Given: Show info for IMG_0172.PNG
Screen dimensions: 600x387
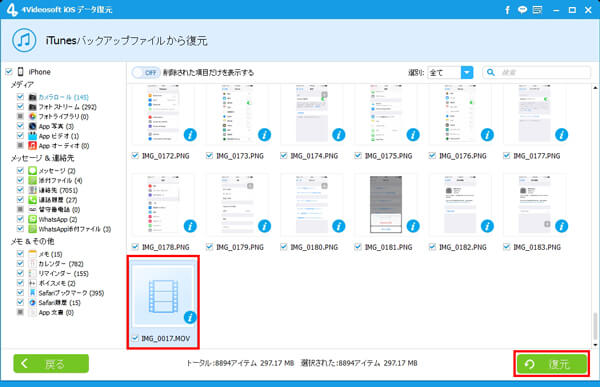Looking at the screenshot, I should 190,135.
